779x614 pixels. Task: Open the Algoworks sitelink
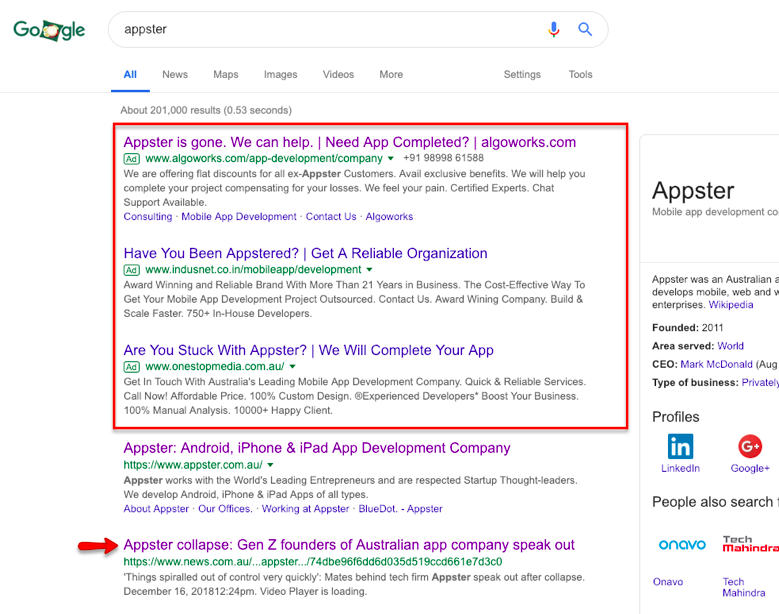(389, 217)
